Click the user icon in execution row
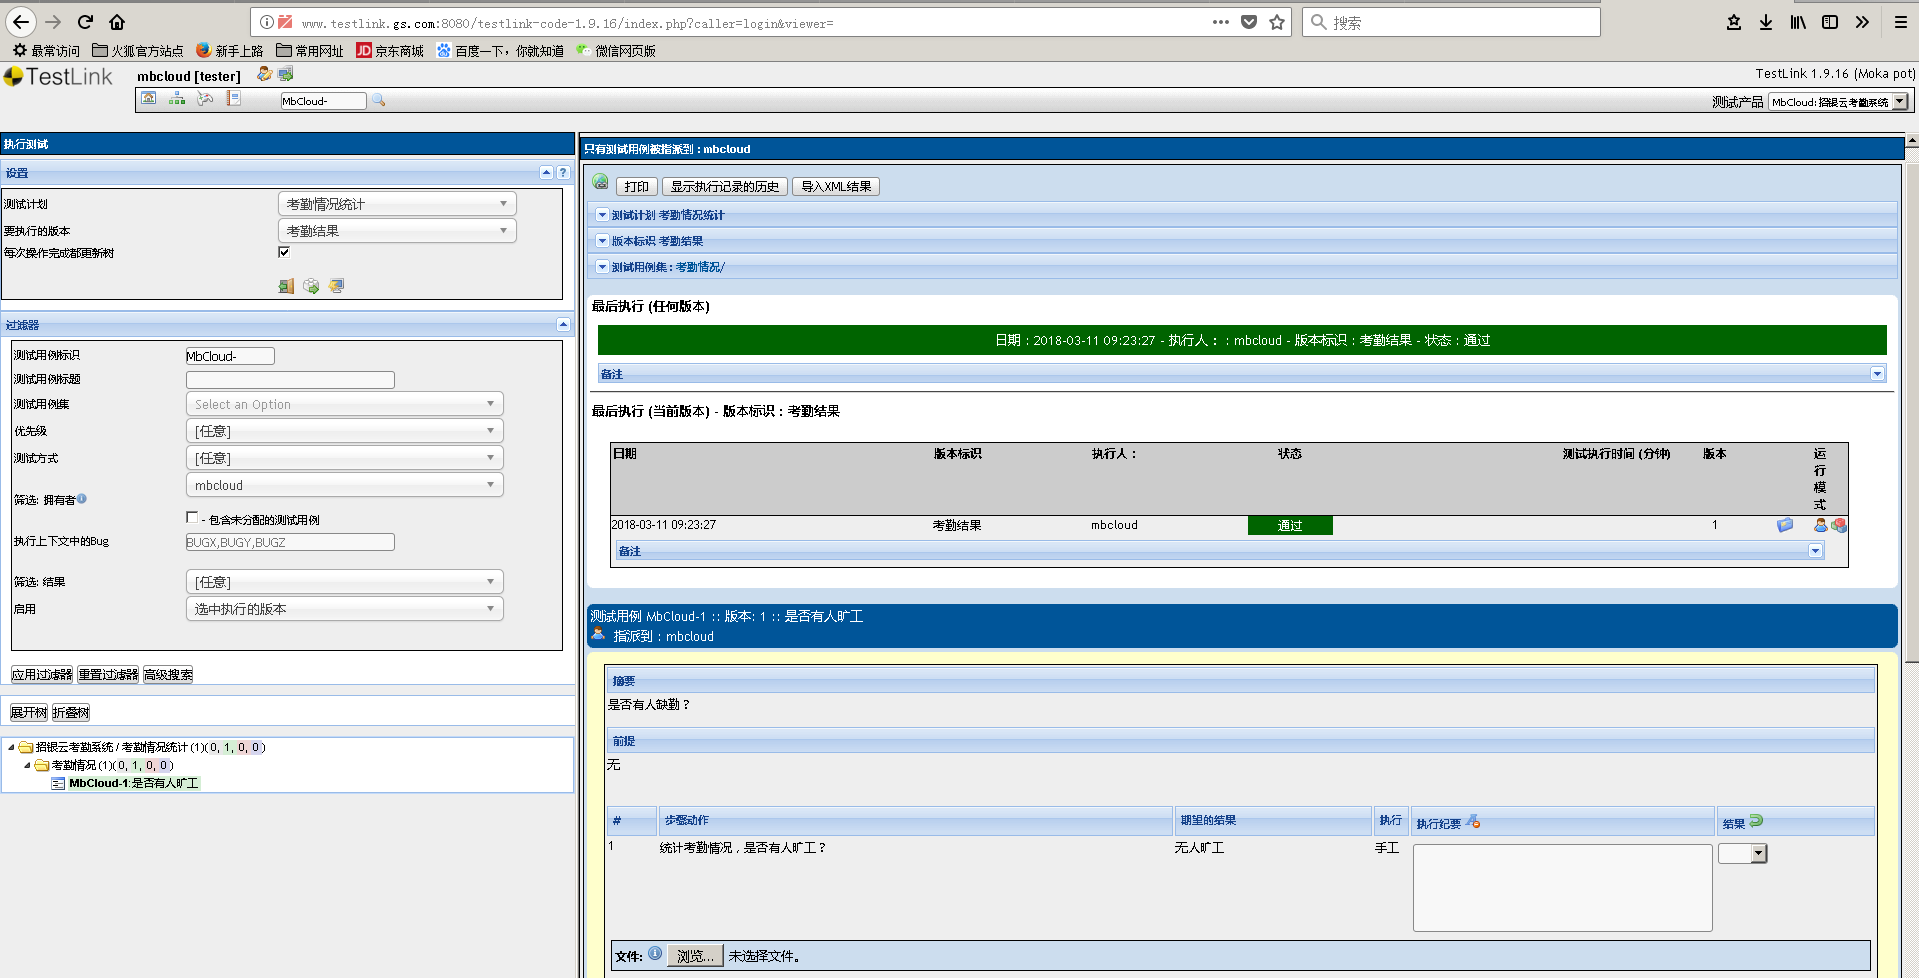 pos(1821,525)
